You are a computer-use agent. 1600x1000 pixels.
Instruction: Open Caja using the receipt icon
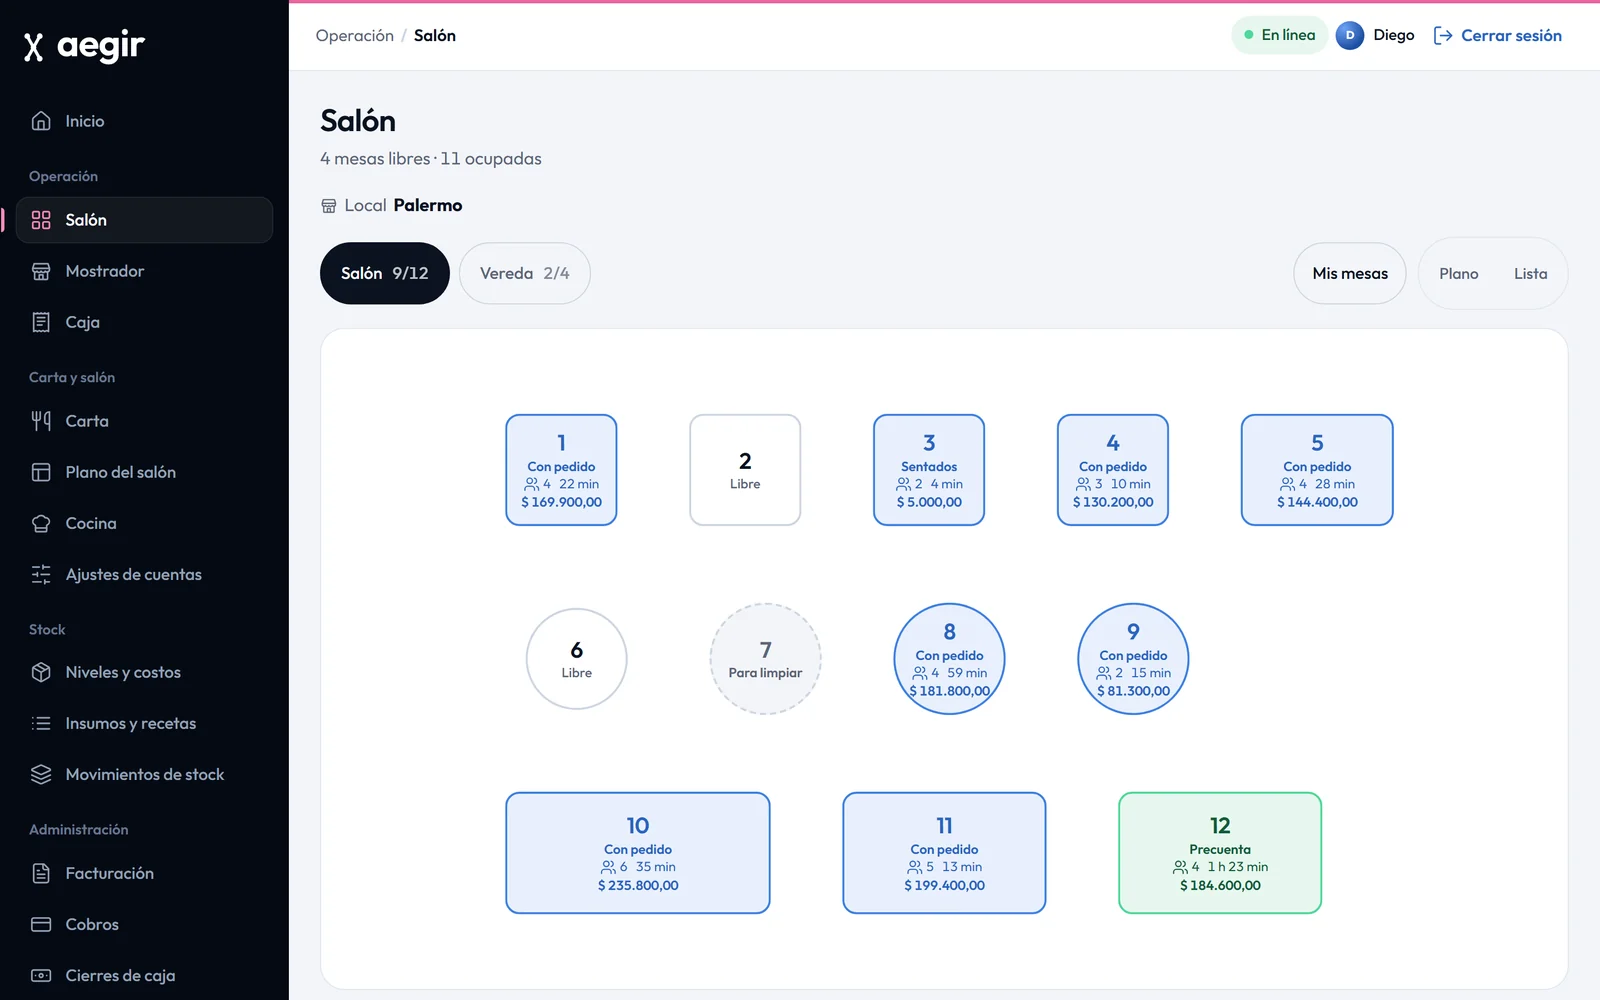click(x=41, y=322)
